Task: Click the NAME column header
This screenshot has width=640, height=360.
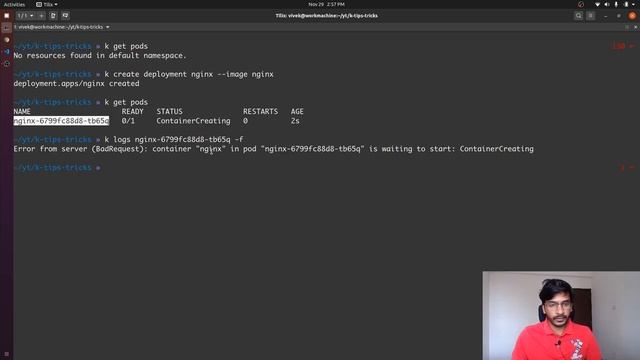Action: point(22,111)
